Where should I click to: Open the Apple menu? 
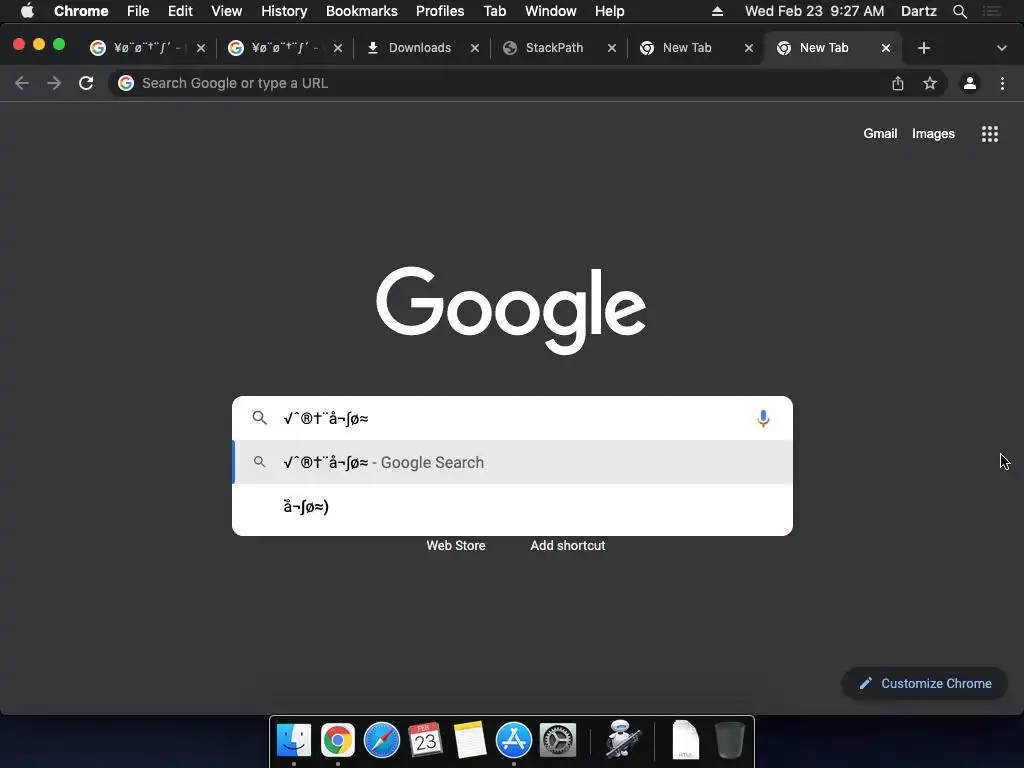point(27,11)
